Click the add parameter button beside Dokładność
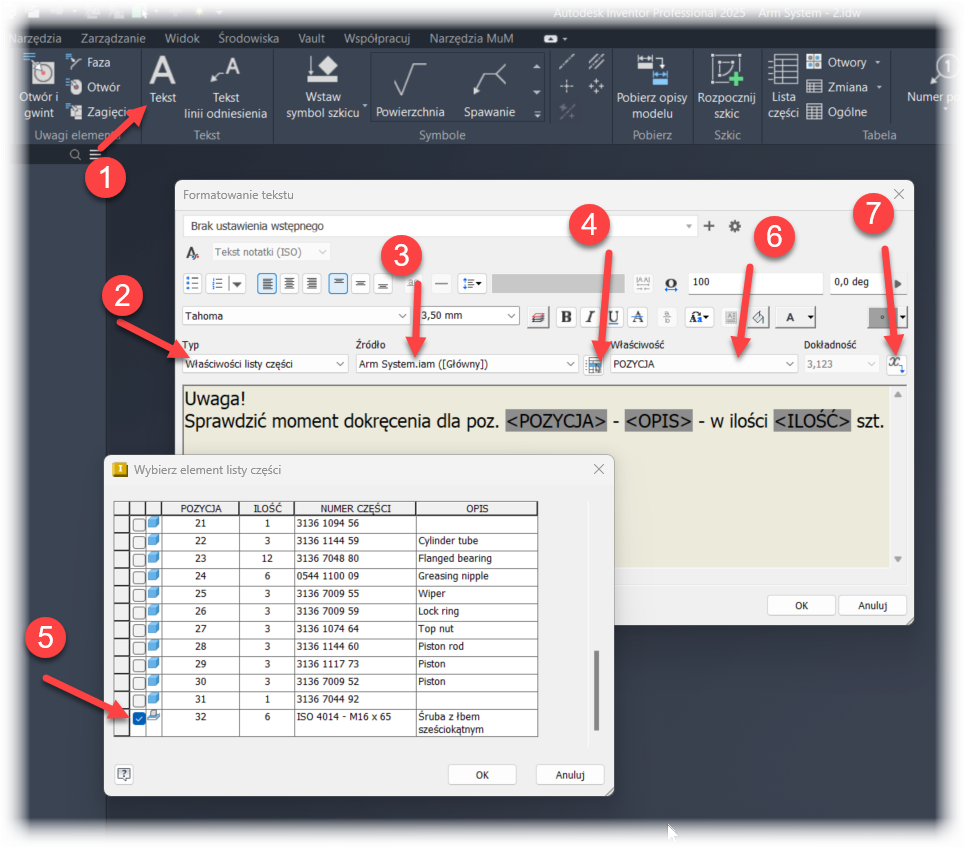 click(896, 364)
